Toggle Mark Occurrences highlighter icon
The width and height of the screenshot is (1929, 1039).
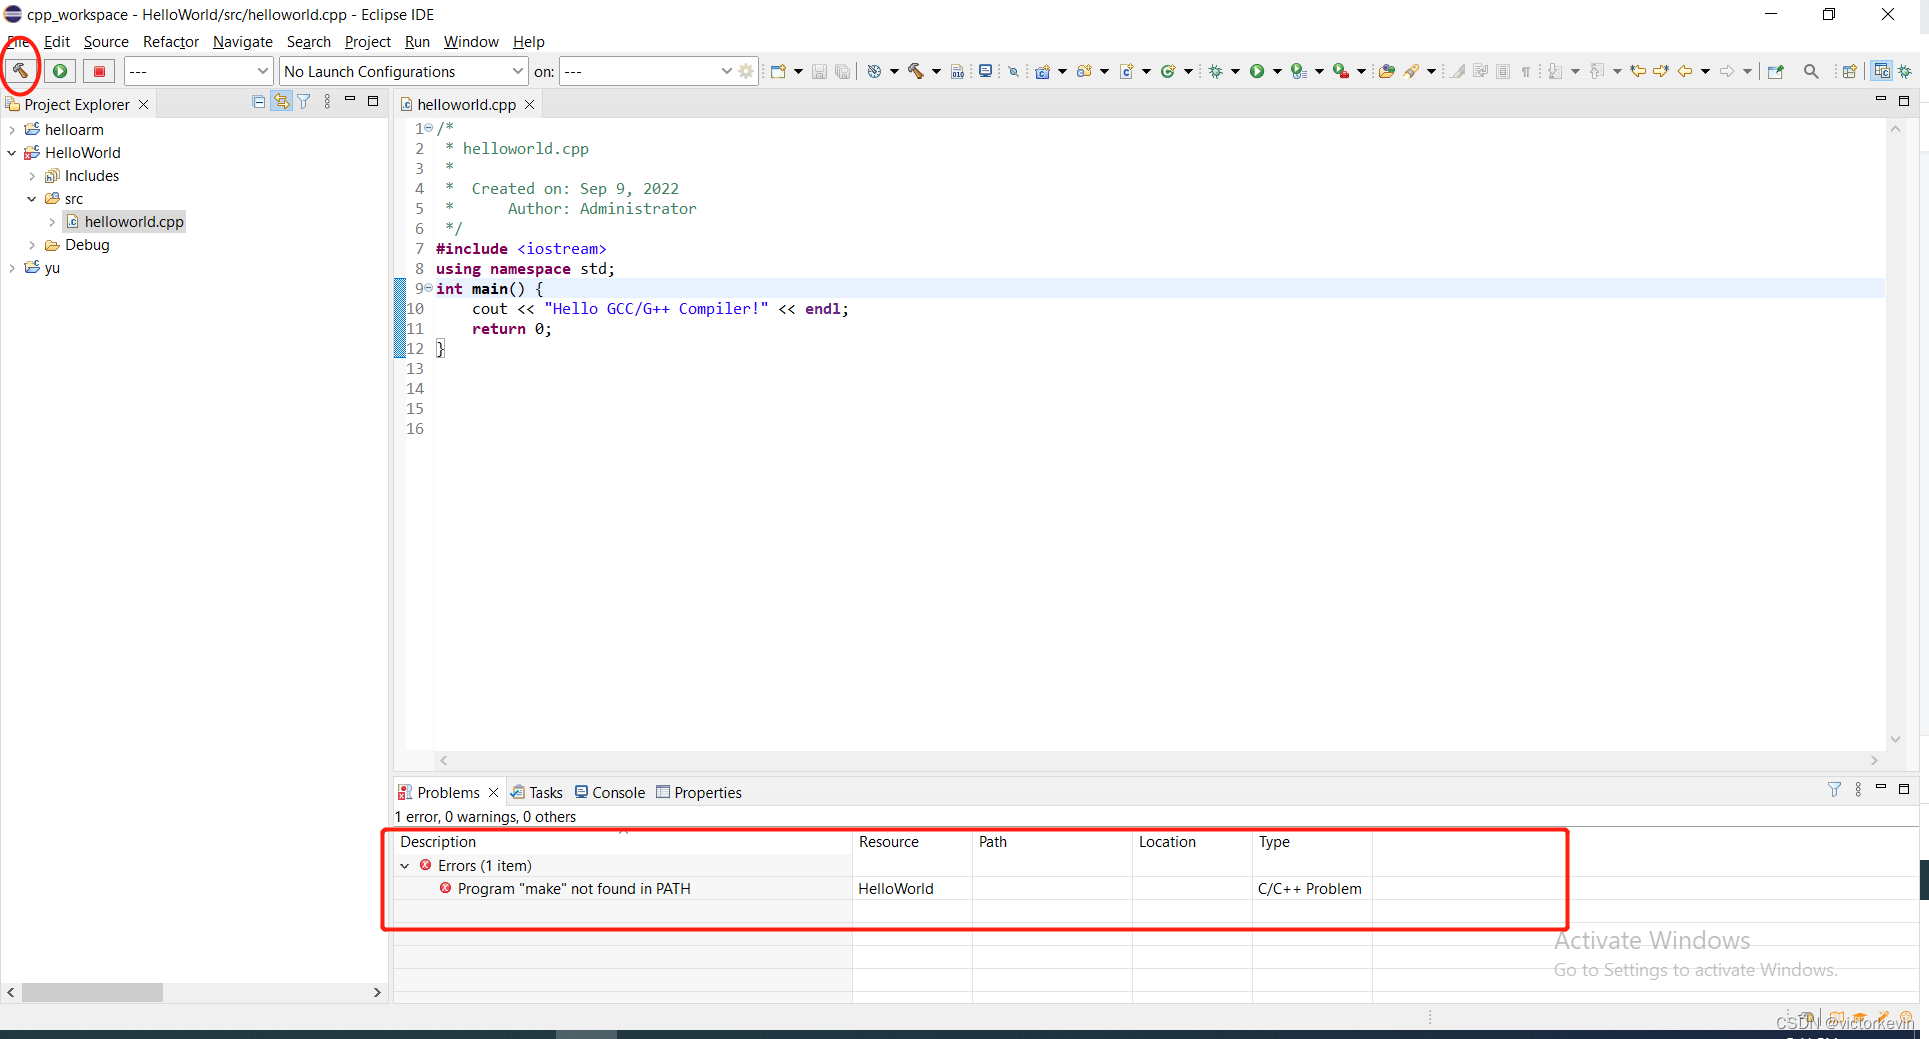coord(1458,71)
